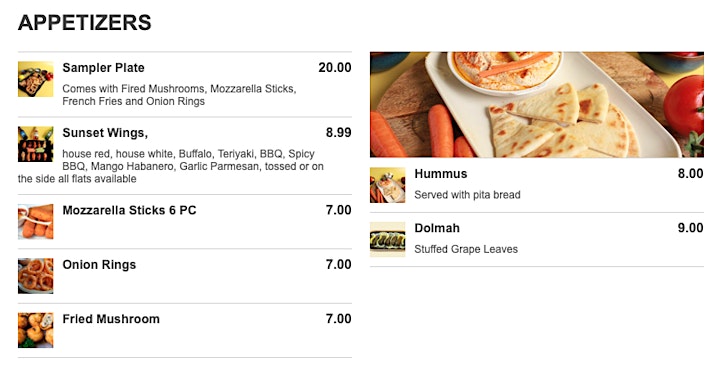Click the Stuffed Grape Leaves description
Screen dimensions: 720x391
tap(466, 249)
